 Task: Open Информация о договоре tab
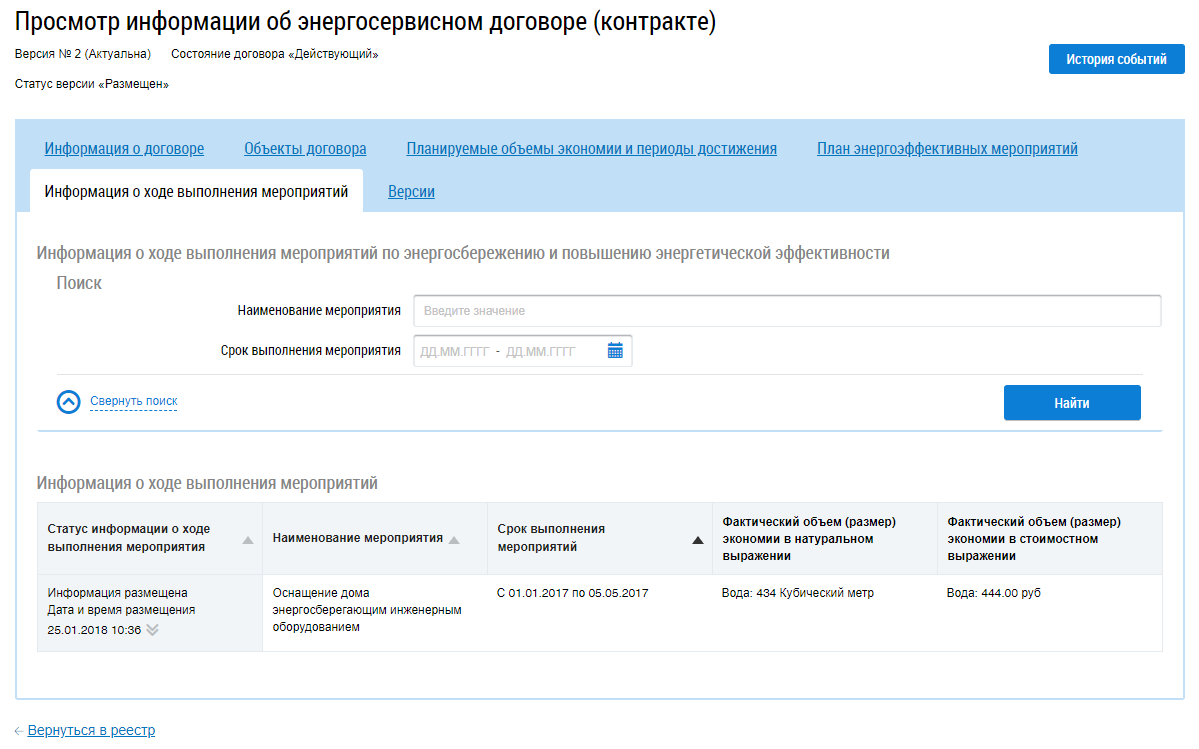124,148
